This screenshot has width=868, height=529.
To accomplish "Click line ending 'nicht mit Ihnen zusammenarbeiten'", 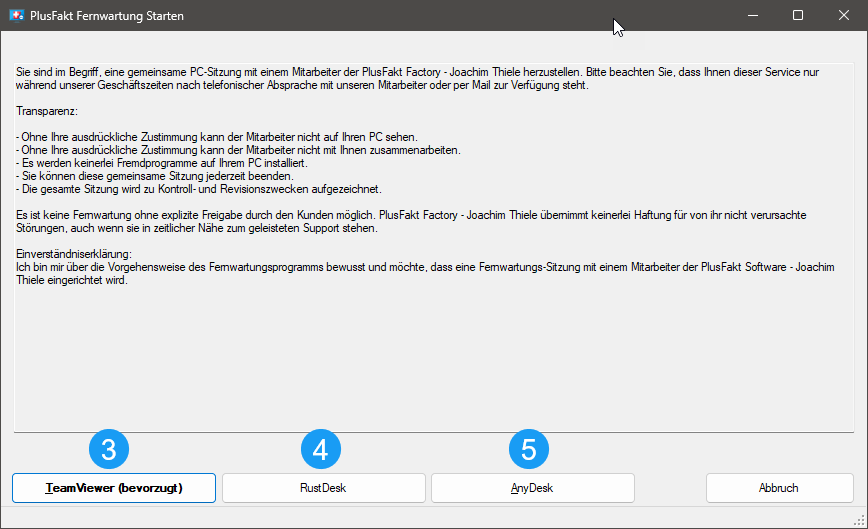I will coord(238,150).
